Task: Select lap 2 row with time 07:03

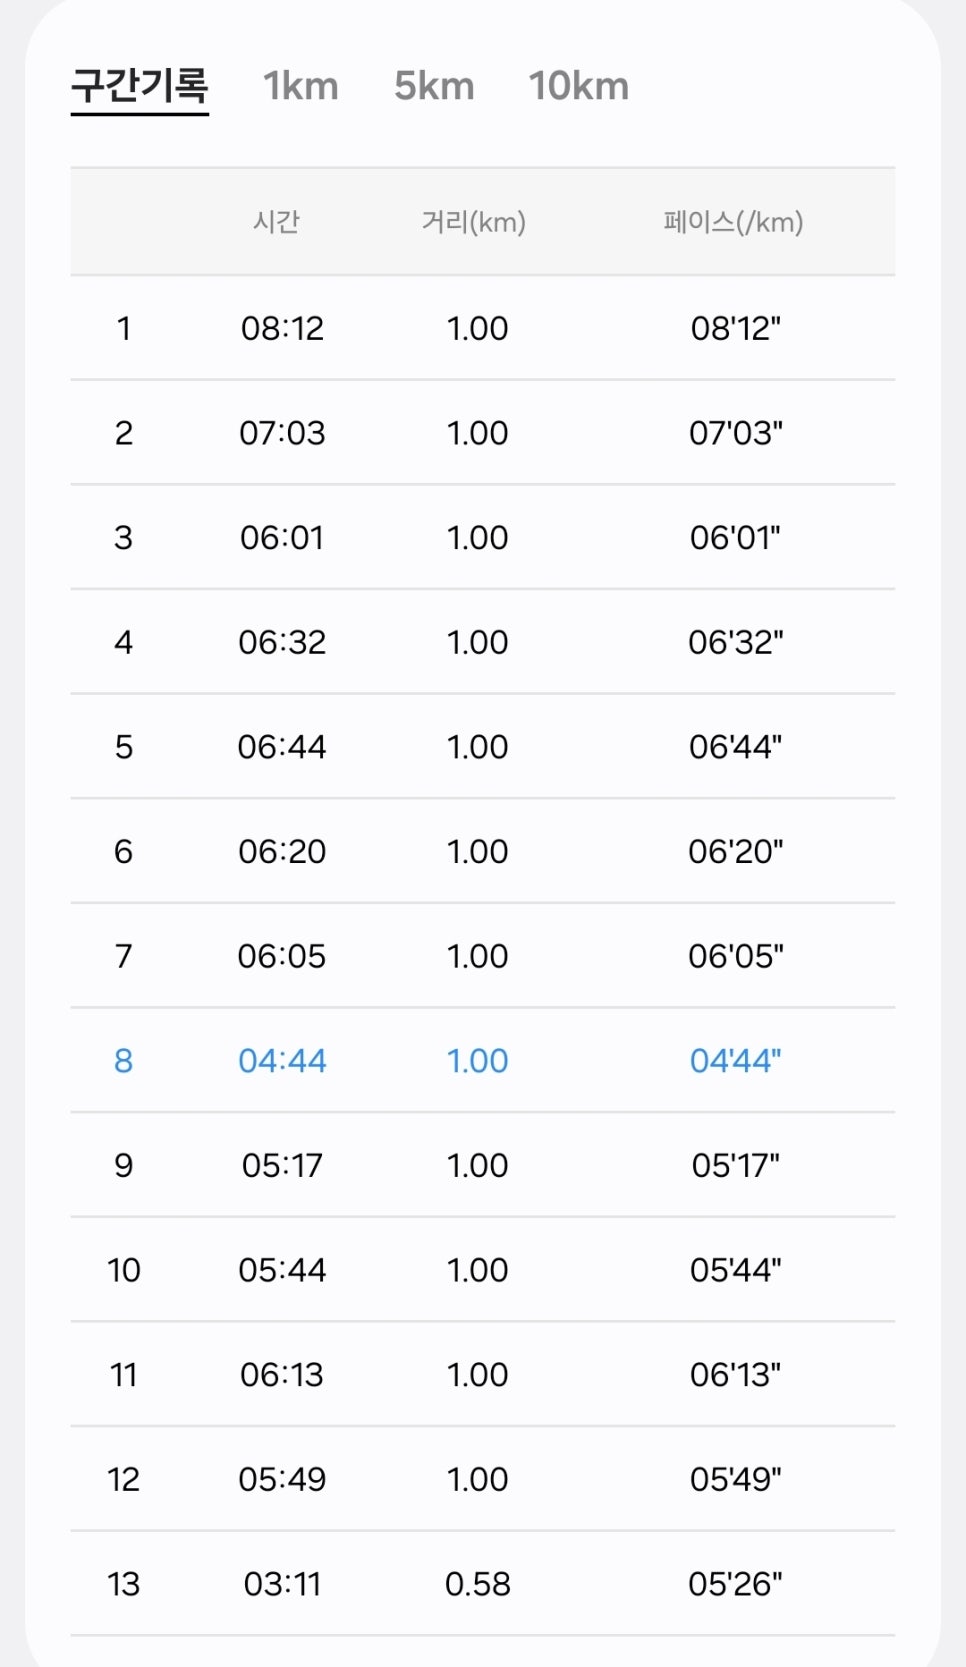Action: point(483,433)
